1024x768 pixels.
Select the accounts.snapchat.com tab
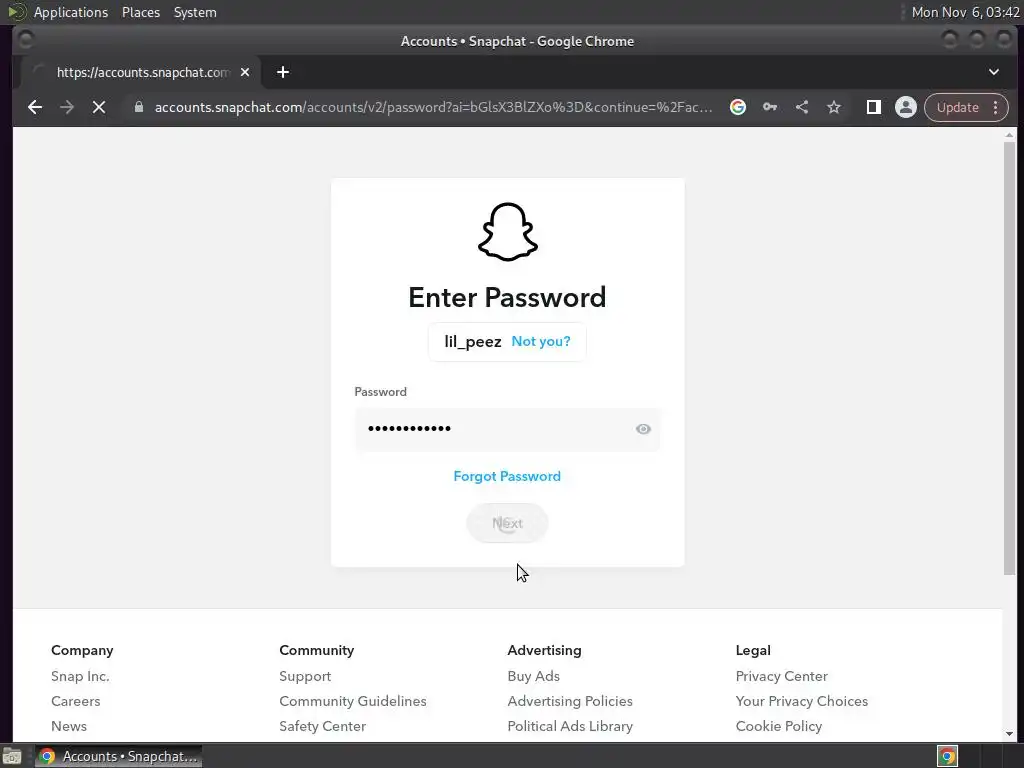[x=141, y=72]
